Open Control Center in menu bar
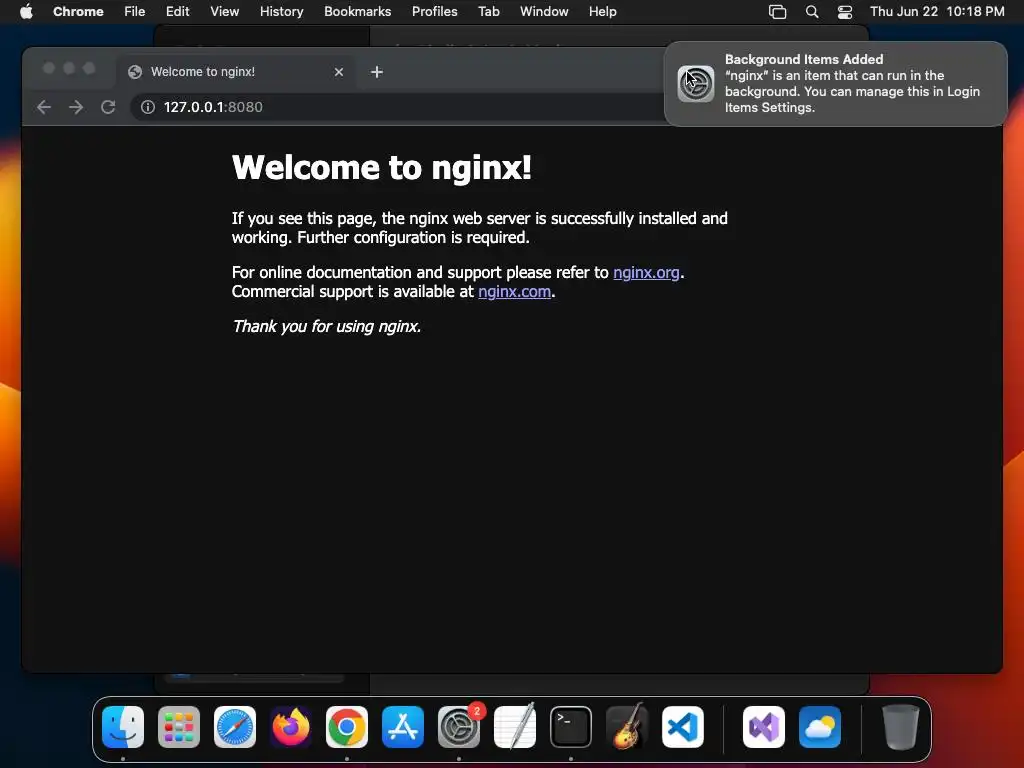 coord(845,12)
